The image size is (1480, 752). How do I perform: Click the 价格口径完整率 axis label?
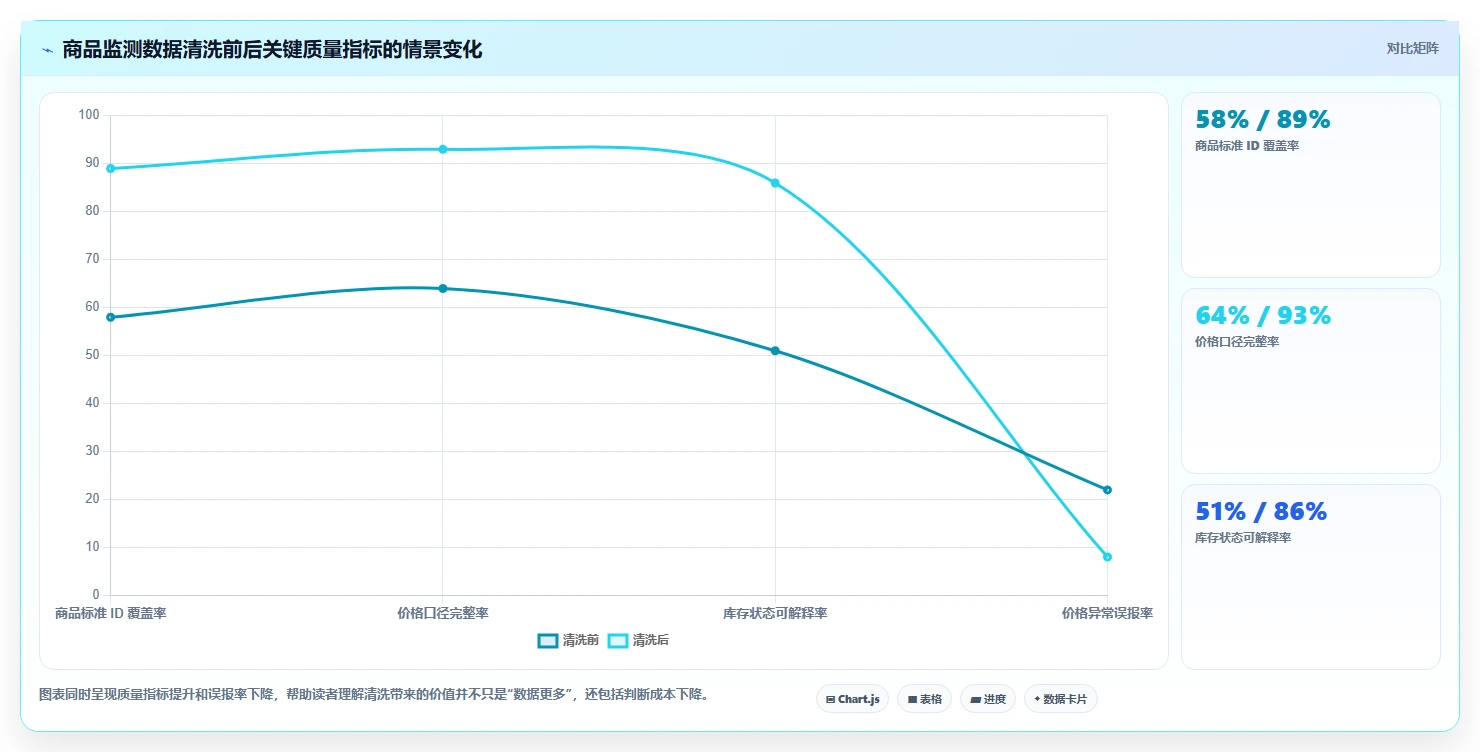443,613
